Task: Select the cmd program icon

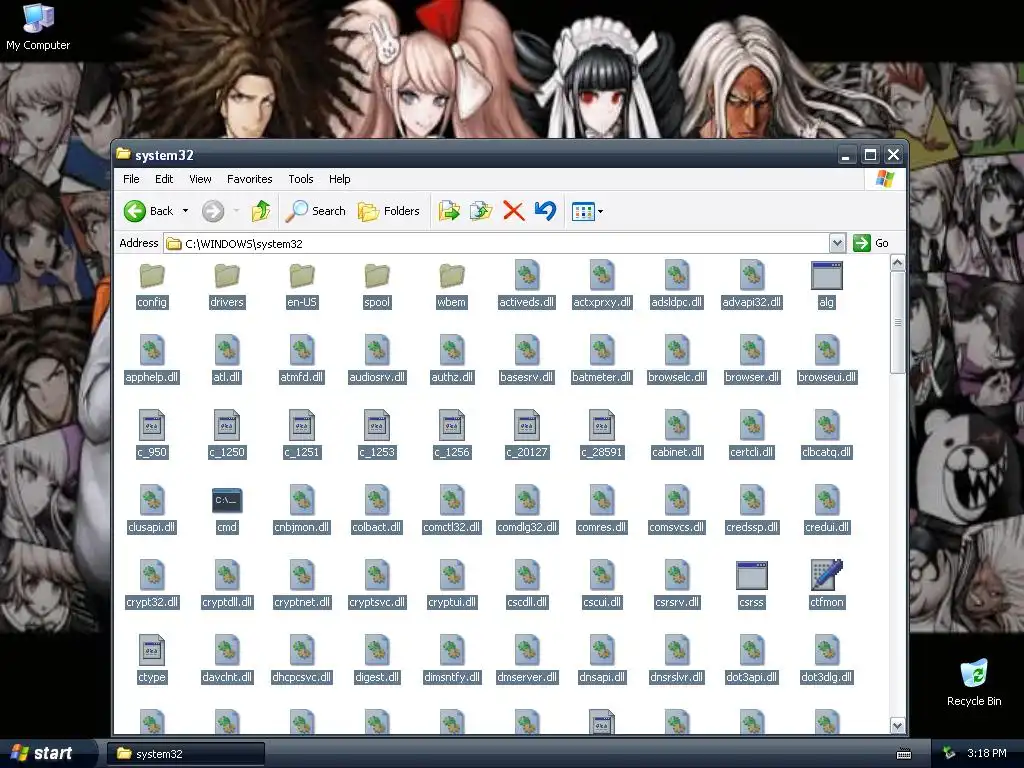Action: 227,501
